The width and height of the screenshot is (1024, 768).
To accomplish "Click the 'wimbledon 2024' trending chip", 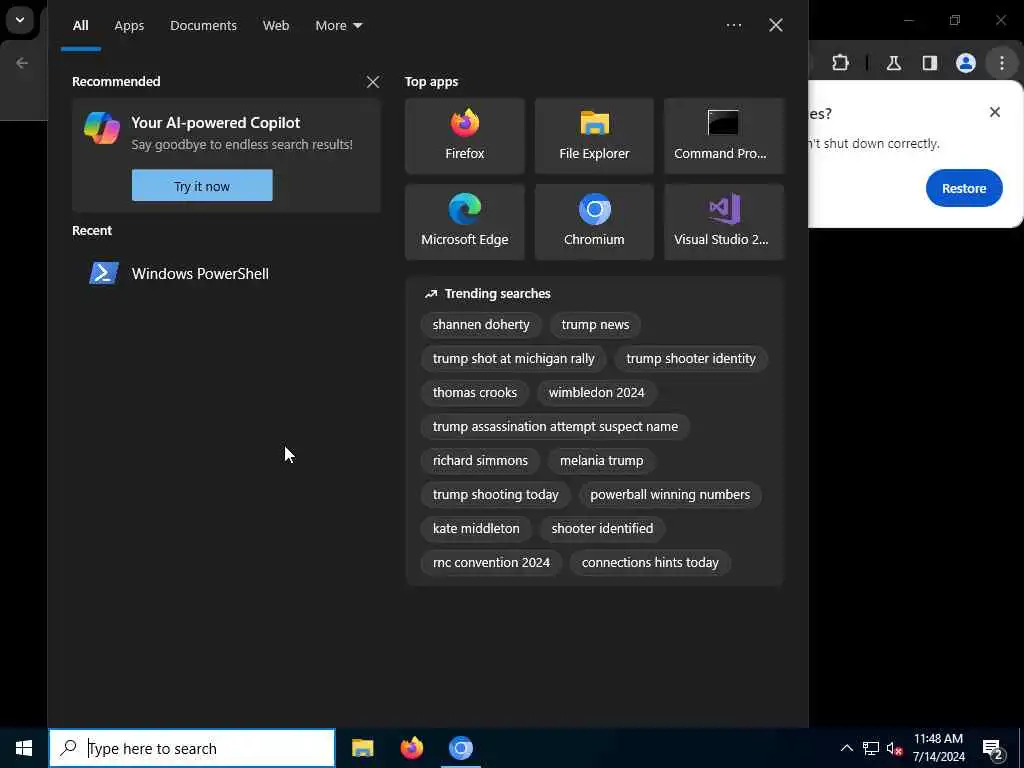I will pos(596,392).
